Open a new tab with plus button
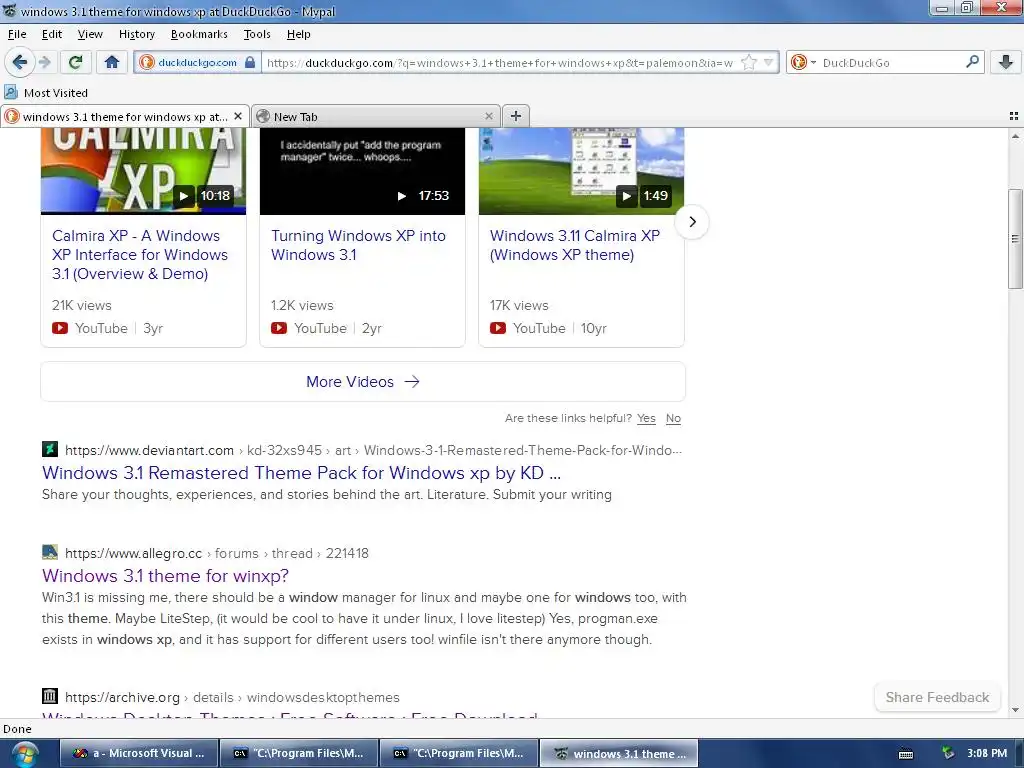1024x768 pixels. click(x=516, y=116)
